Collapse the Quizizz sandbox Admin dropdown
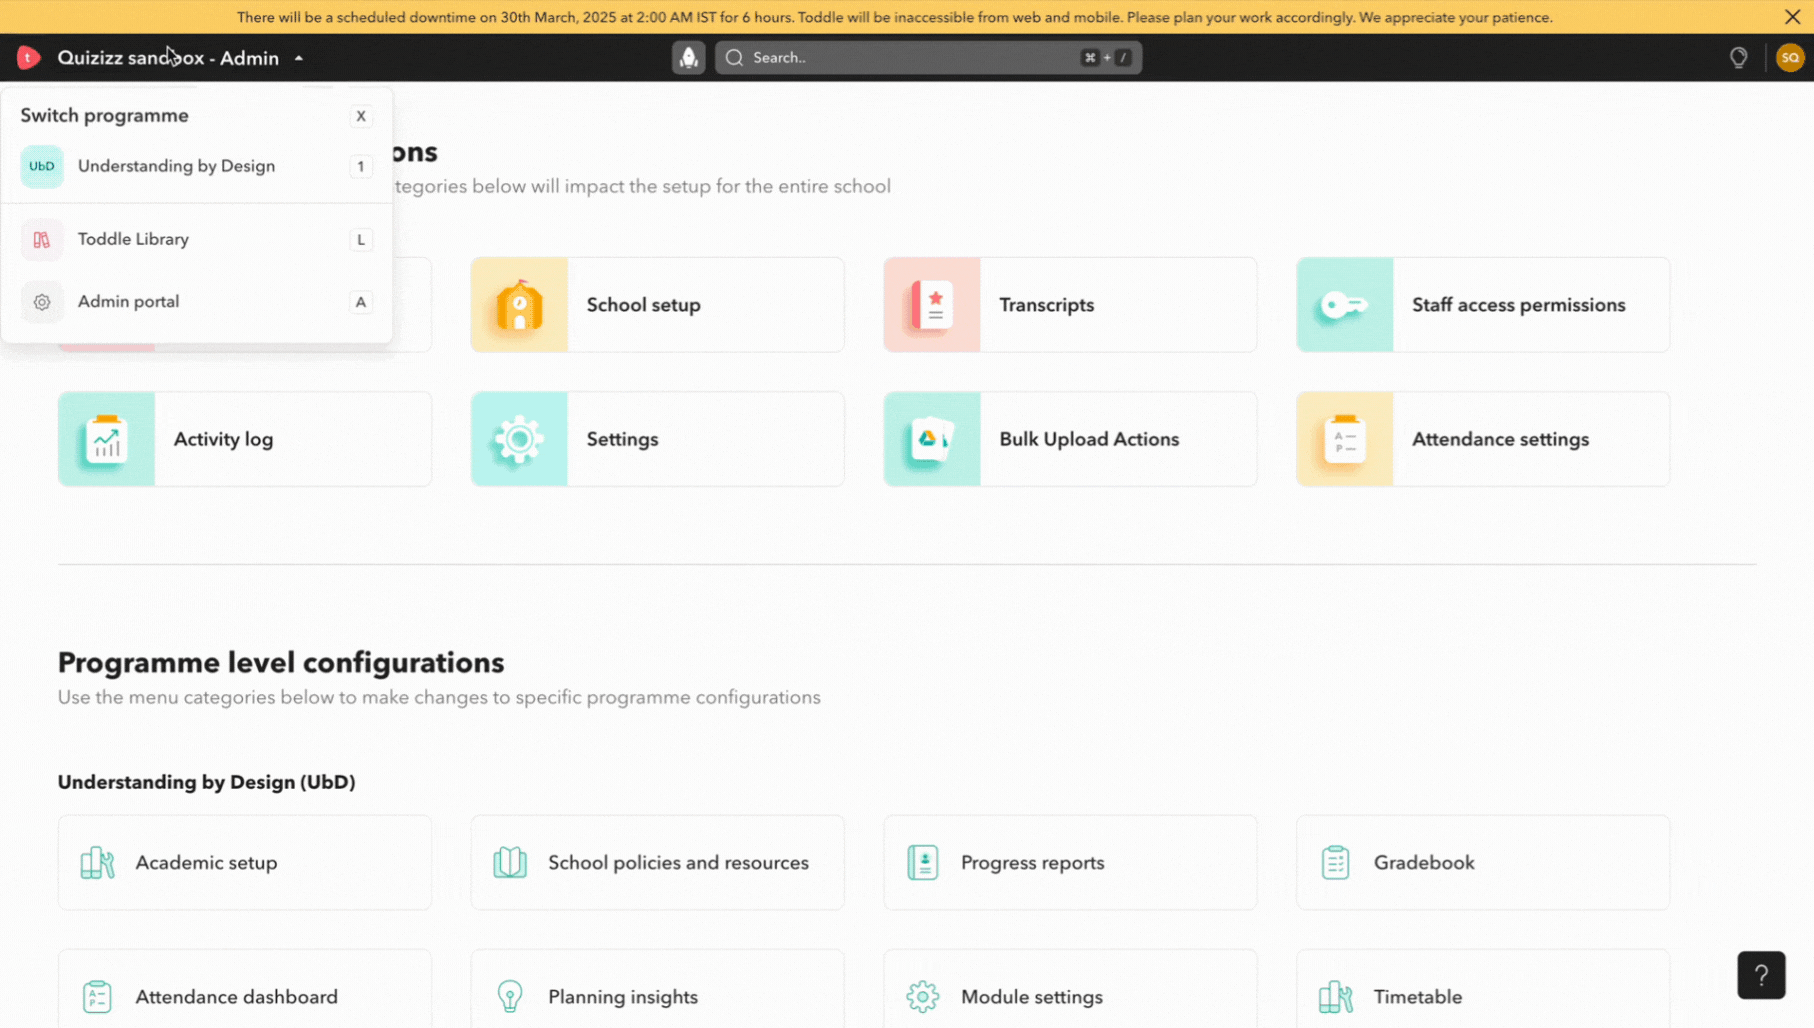 (298, 58)
